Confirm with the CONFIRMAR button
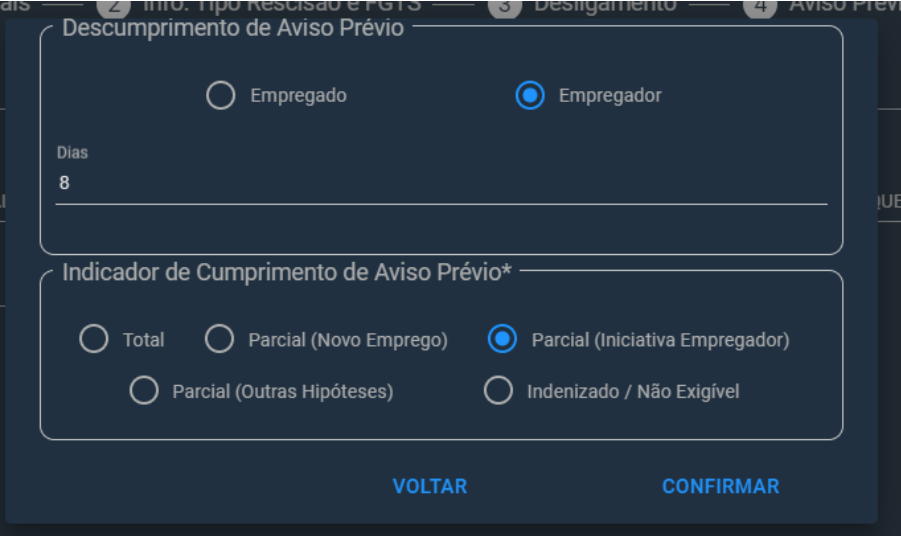 click(721, 486)
